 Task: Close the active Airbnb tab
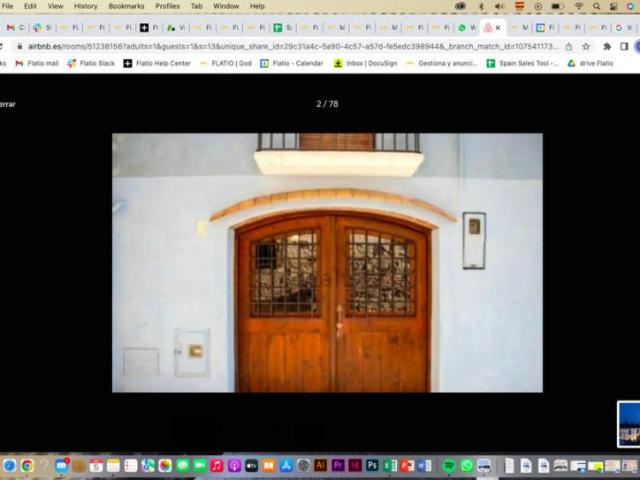(498, 28)
